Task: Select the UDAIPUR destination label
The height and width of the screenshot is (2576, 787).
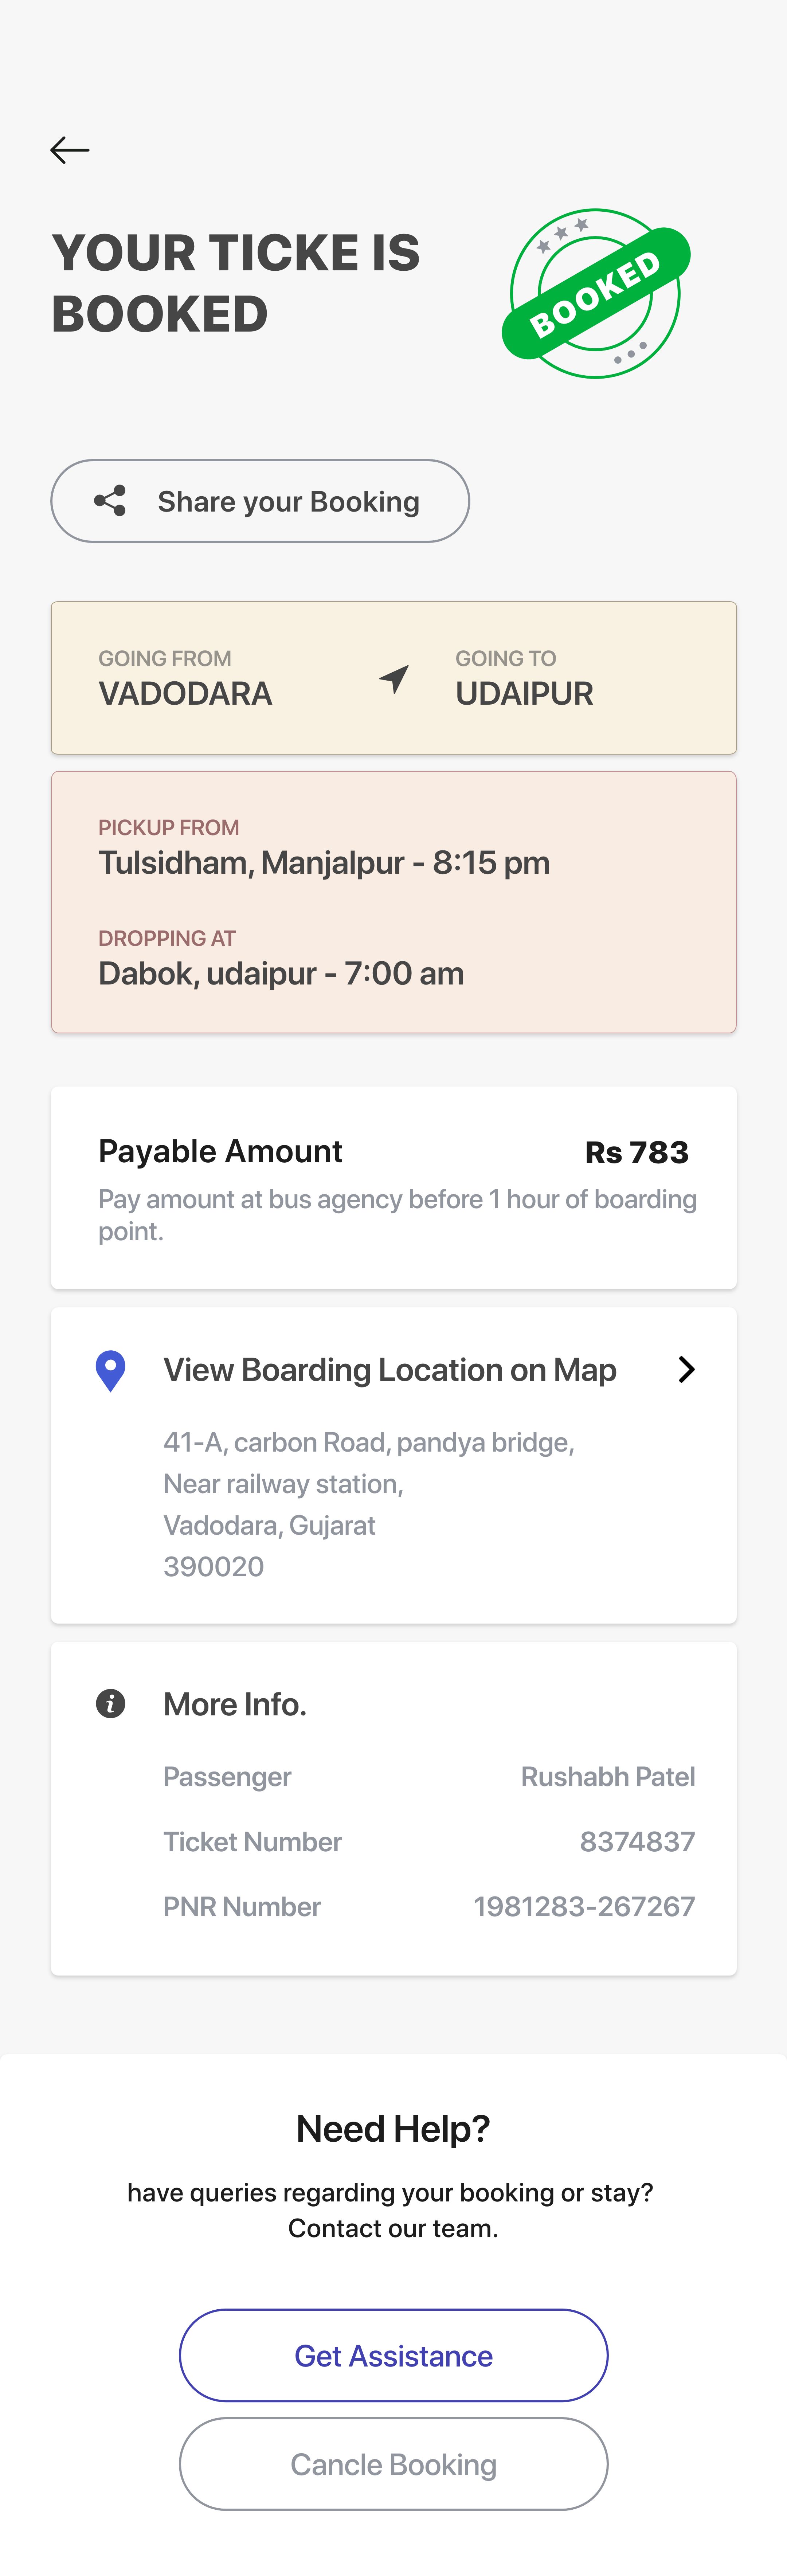Action: point(524,693)
